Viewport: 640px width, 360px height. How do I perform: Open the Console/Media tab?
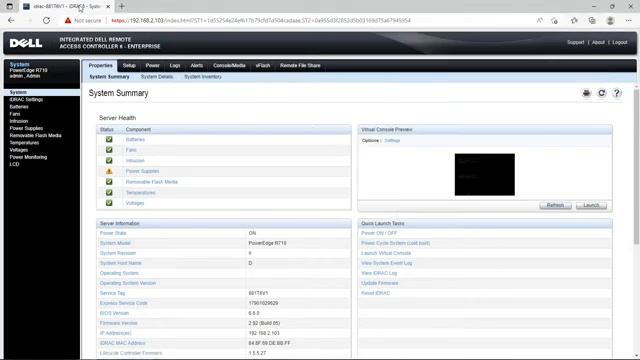click(x=229, y=66)
